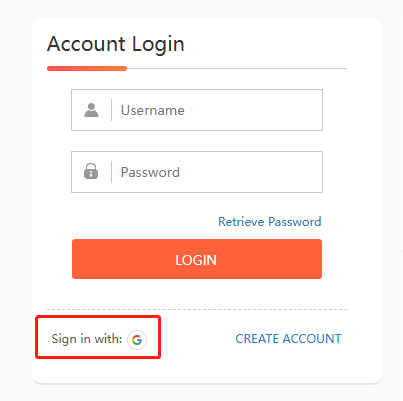Click the padlock icon
This screenshot has width=403, height=401.
91,171
